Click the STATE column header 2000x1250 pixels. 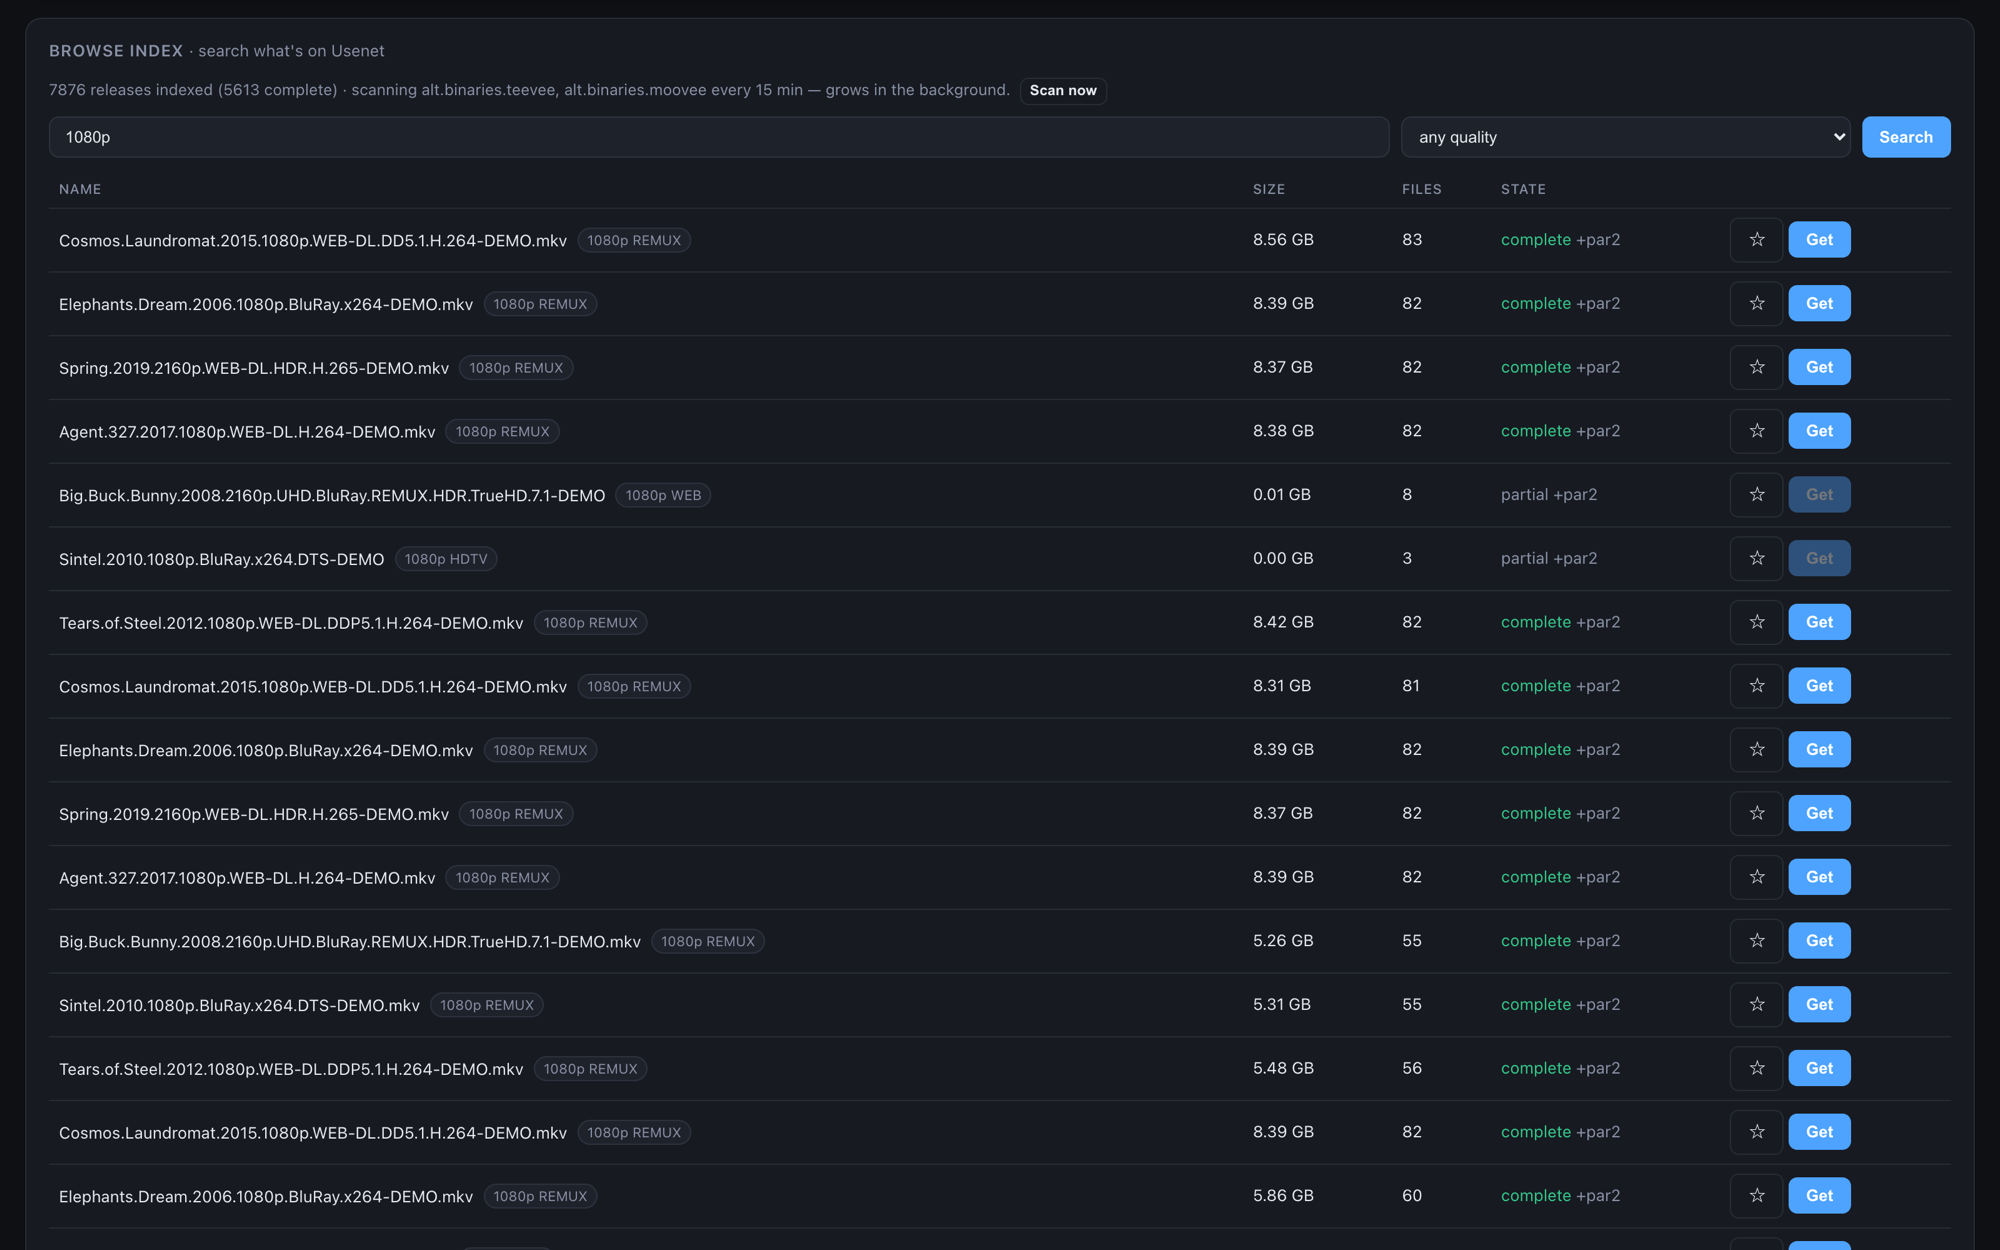(x=1523, y=189)
